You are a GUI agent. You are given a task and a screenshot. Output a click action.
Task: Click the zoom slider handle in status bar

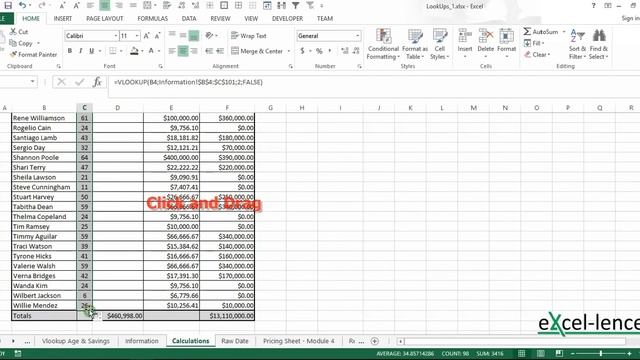[x=601, y=353]
